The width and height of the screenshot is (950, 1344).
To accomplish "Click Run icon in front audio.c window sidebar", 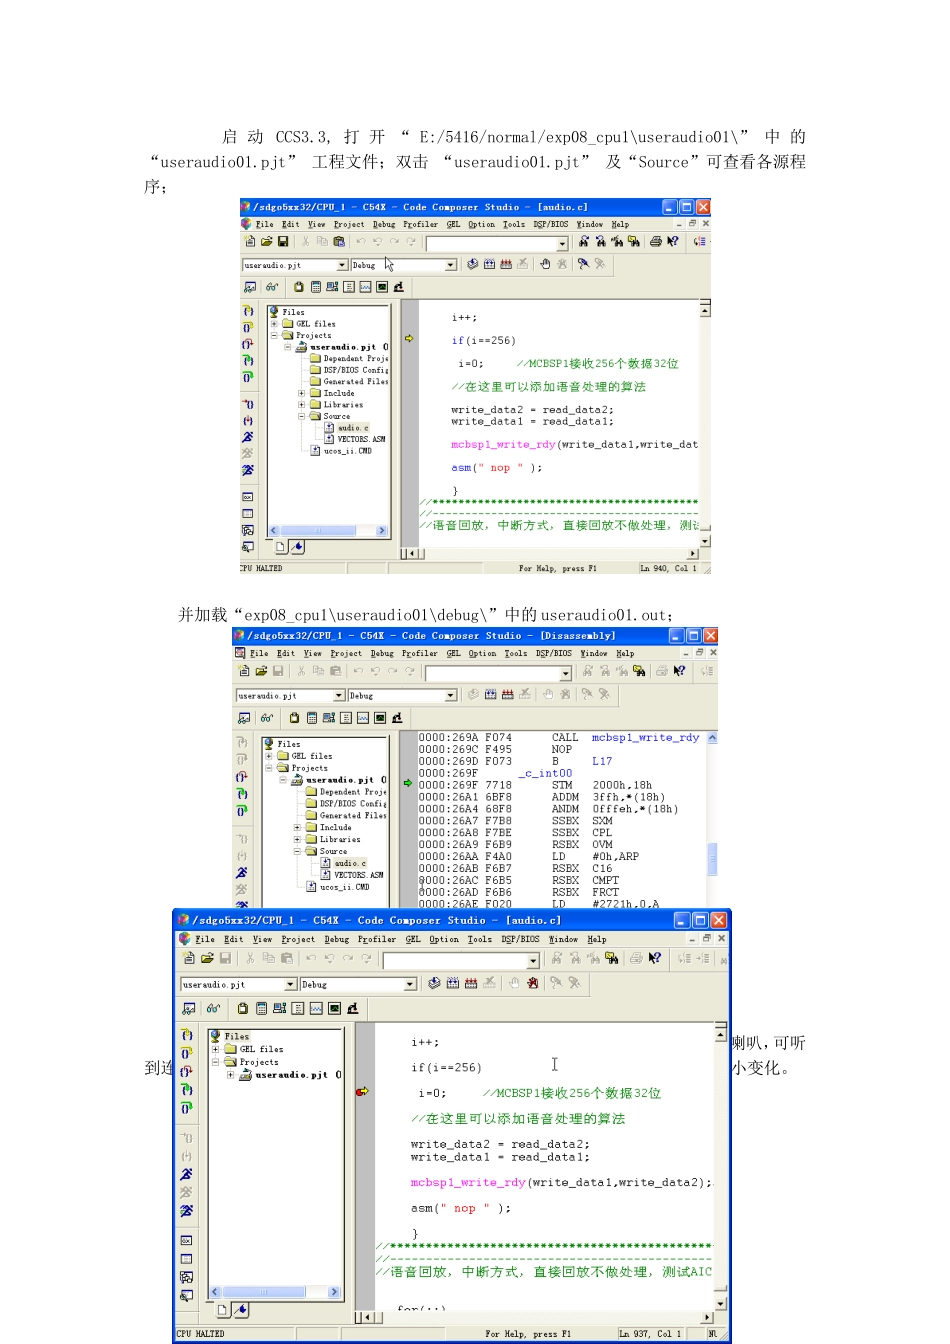I will point(186,1174).
